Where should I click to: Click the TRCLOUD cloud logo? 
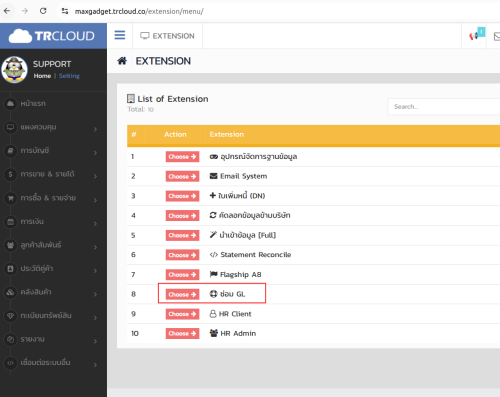pyautogui.click(x=52, y=36)
